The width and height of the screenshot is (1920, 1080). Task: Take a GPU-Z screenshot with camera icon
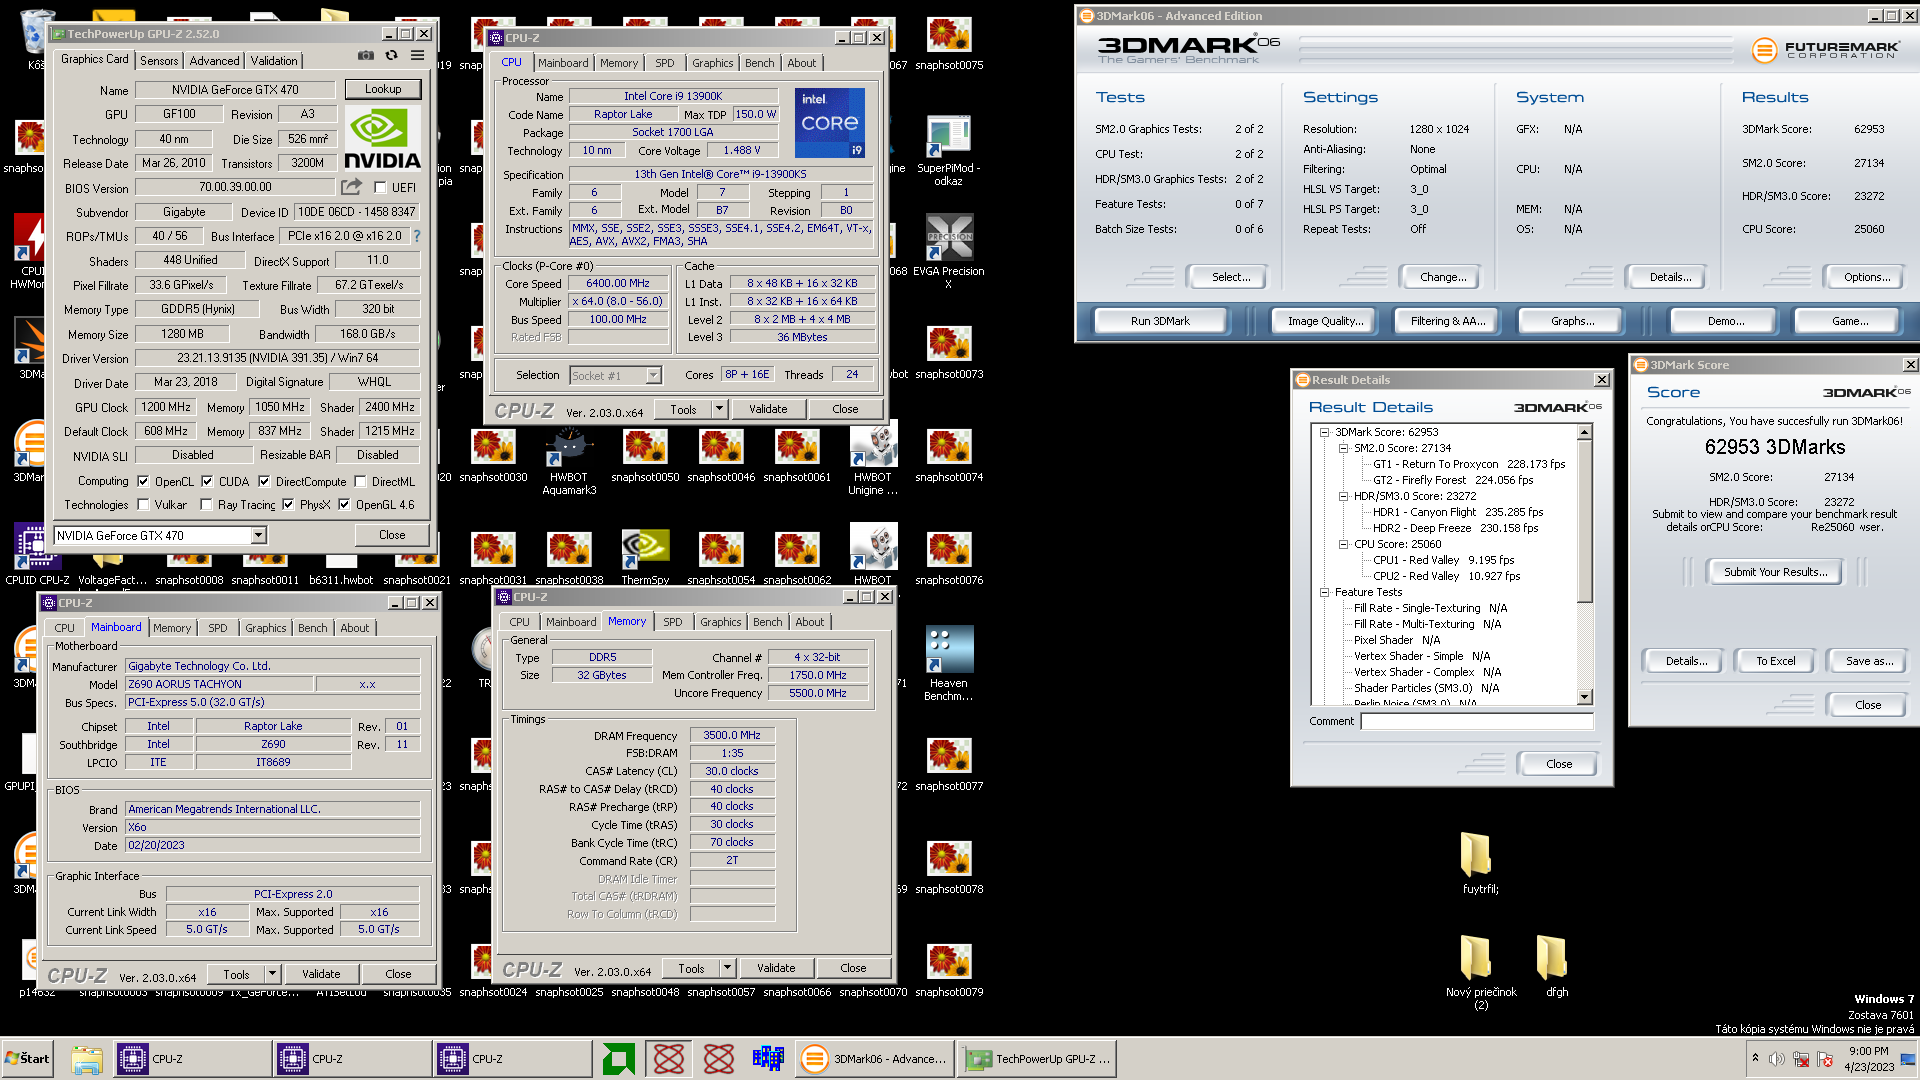(366, 56)
